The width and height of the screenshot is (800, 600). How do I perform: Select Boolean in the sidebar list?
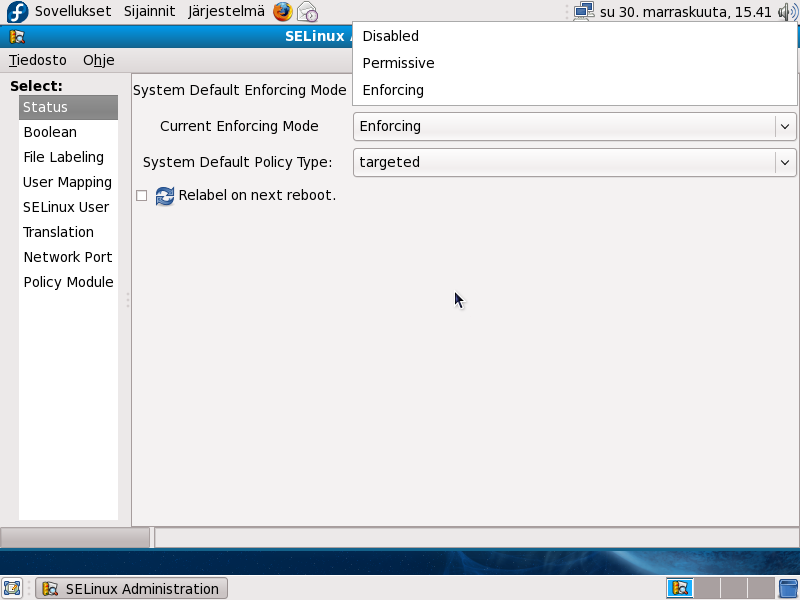click(50, 132)
